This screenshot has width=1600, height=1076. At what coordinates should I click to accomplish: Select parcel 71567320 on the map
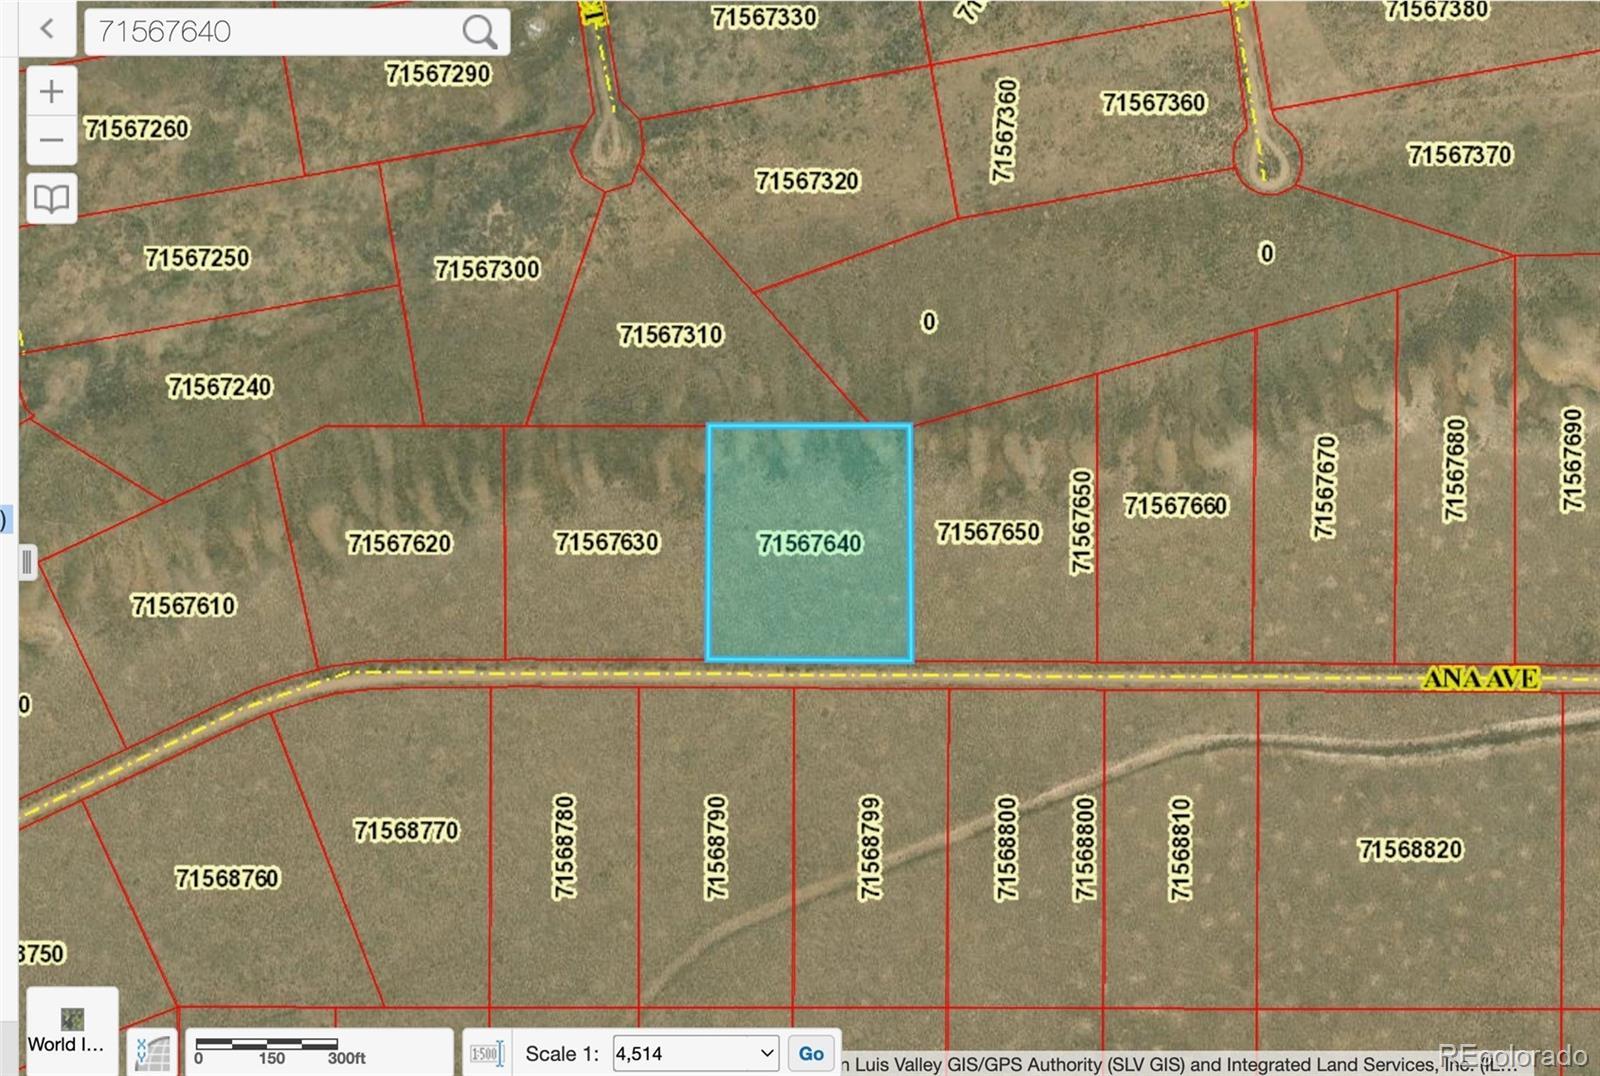click(x=807, y=181)
